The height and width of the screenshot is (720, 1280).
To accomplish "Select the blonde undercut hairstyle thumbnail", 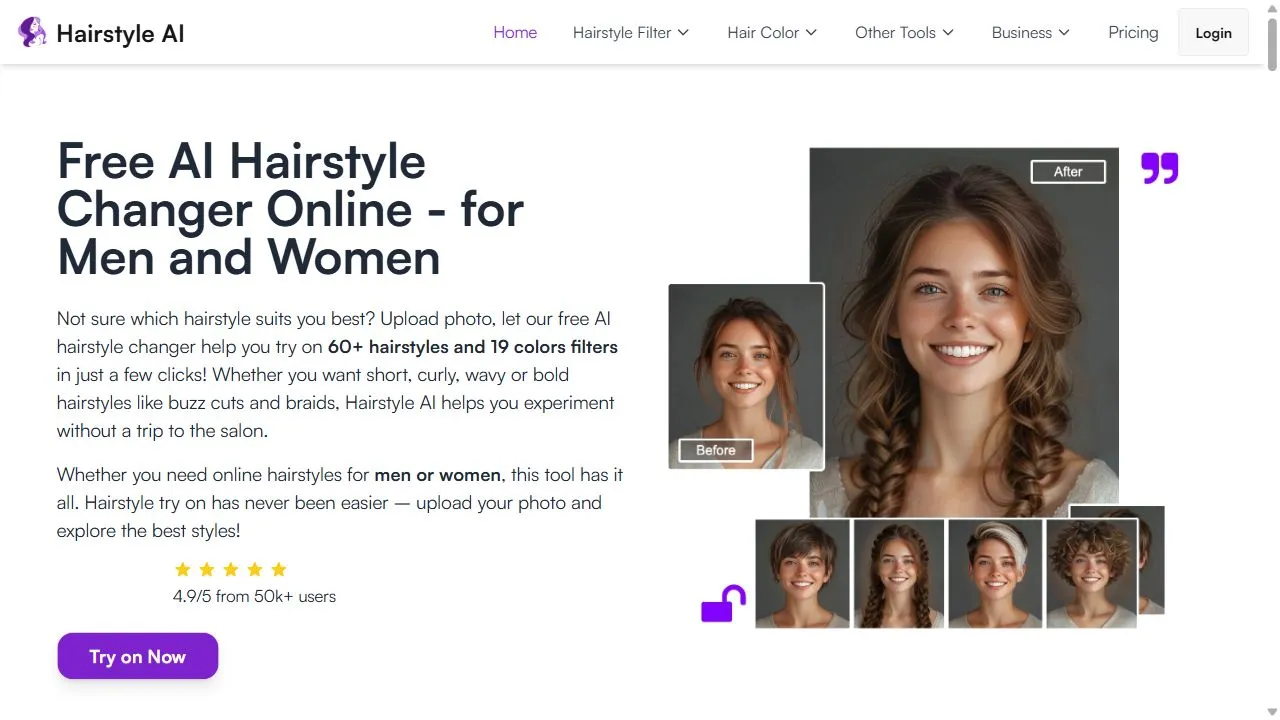I will 995,573.
